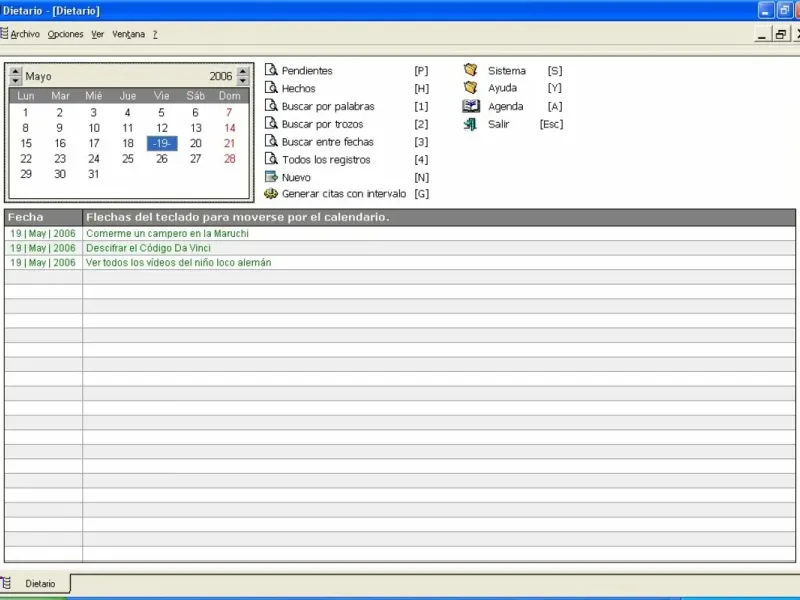This screenshot has height=600, width=800.
Task: Decrease the year 2006 with down arrow
Action: coord(243,81)
